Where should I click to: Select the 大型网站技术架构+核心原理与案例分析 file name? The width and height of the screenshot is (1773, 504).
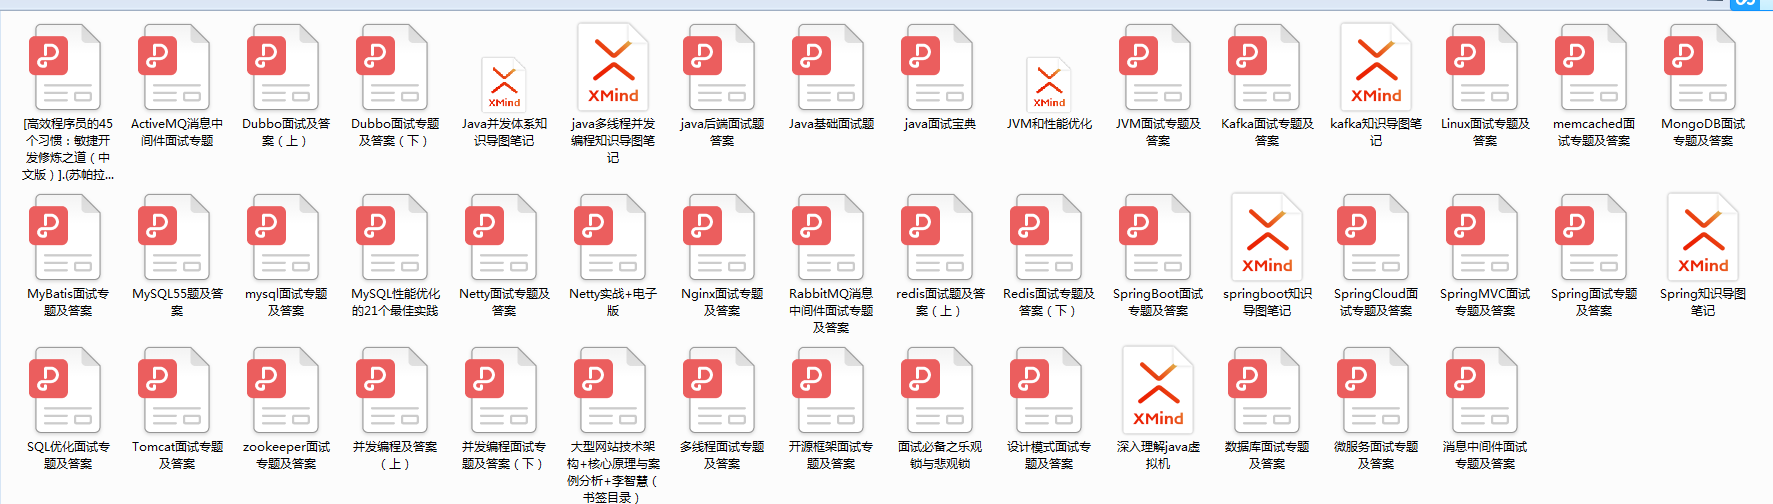613,471
